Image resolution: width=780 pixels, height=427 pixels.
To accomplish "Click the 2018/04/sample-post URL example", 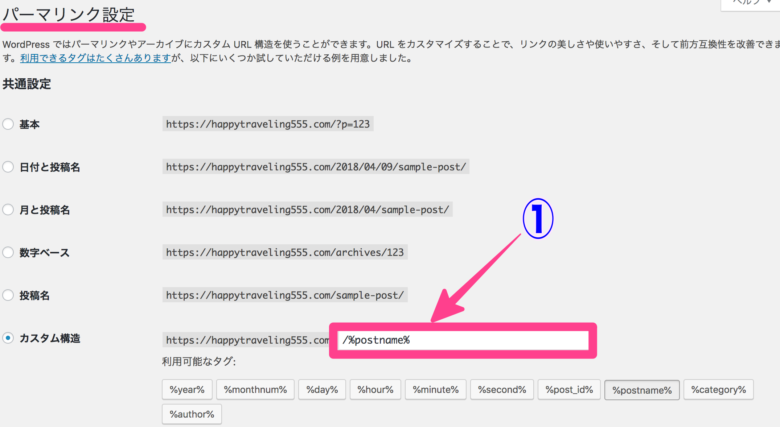I will (307, 210).
